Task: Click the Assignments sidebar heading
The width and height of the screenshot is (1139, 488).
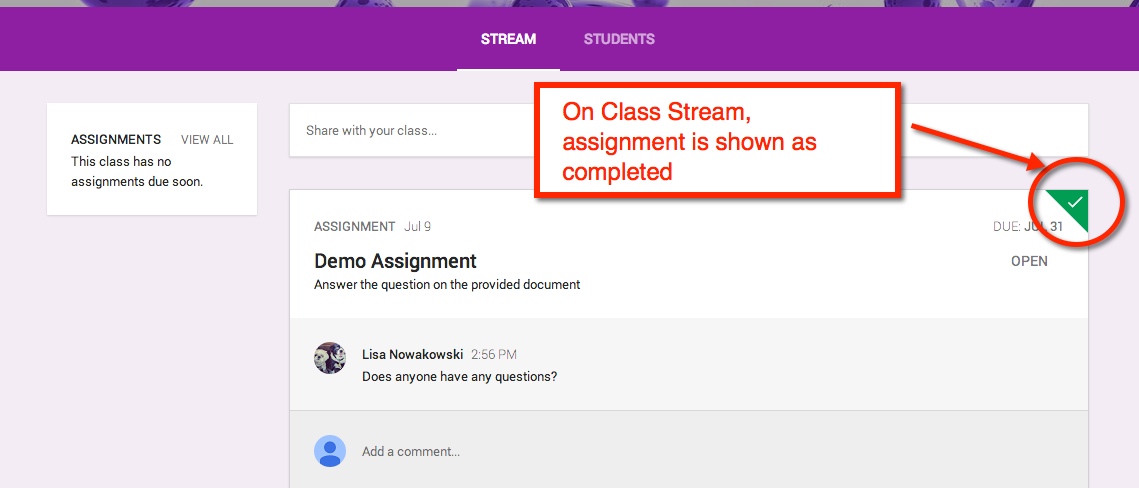Action: point(116,140)
